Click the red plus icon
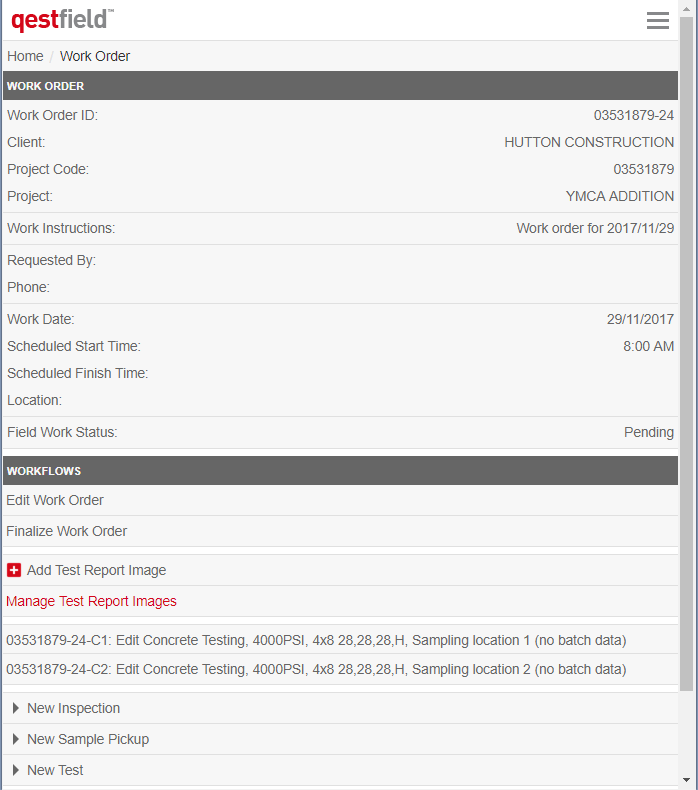This screenshot has width=698, height=790. [x=14, y=570]
